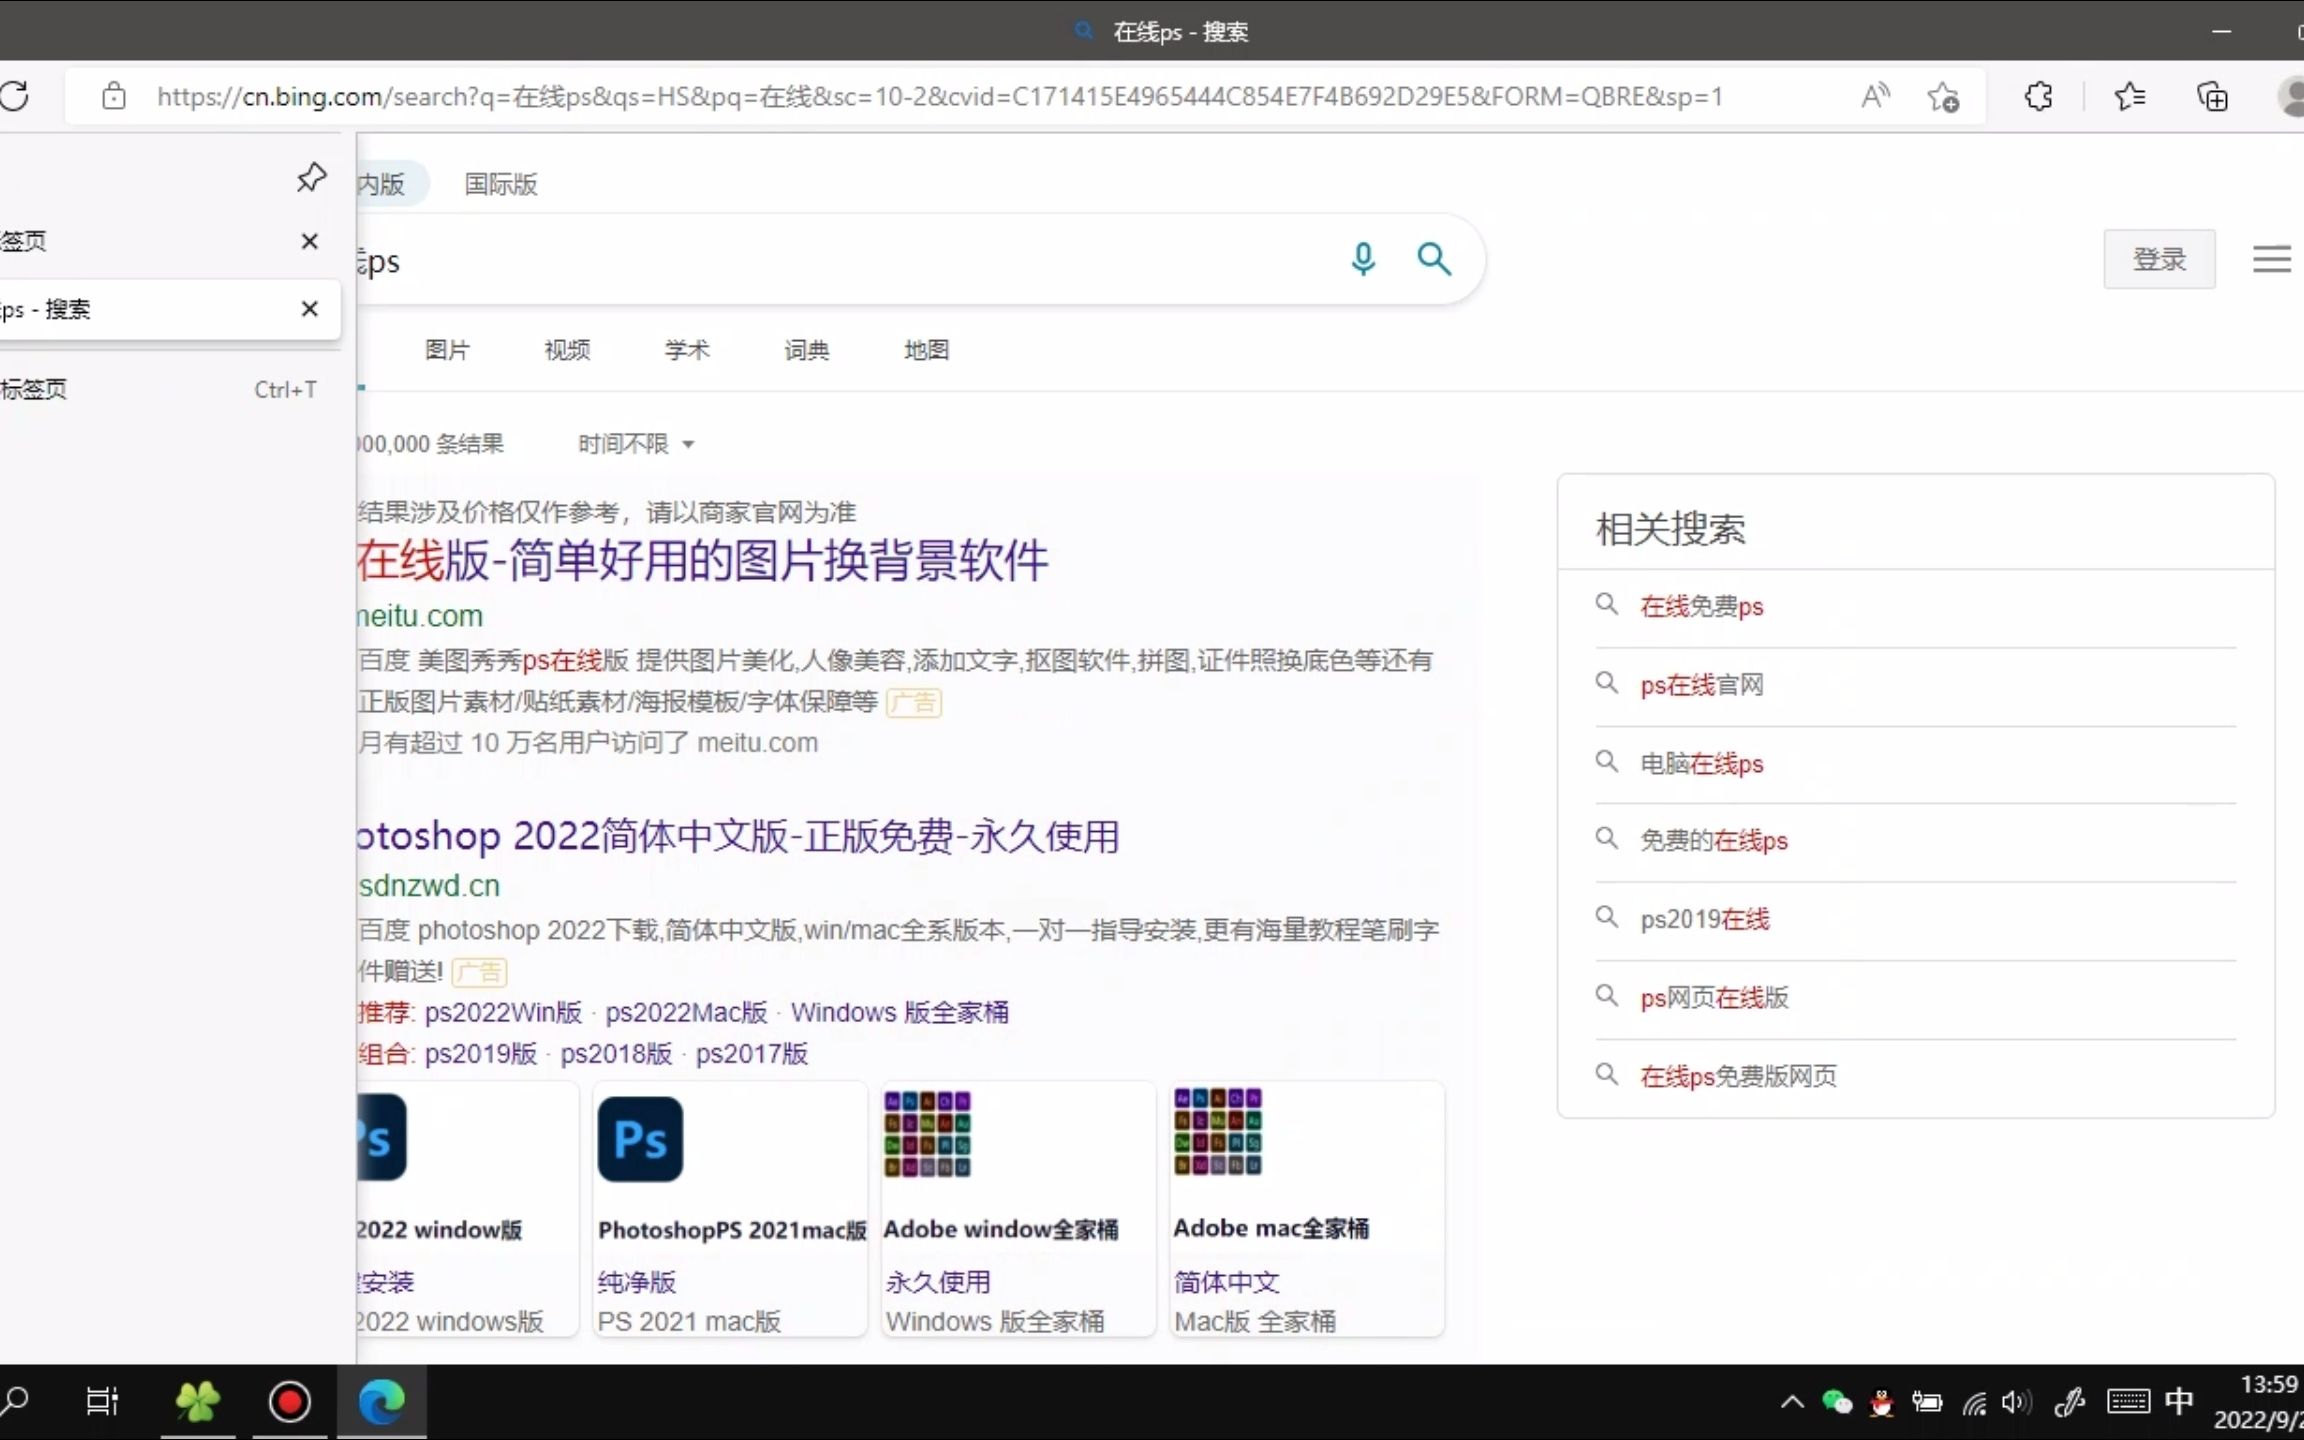
Task: Switch to 国际版 tab
Action: [501, 184]
